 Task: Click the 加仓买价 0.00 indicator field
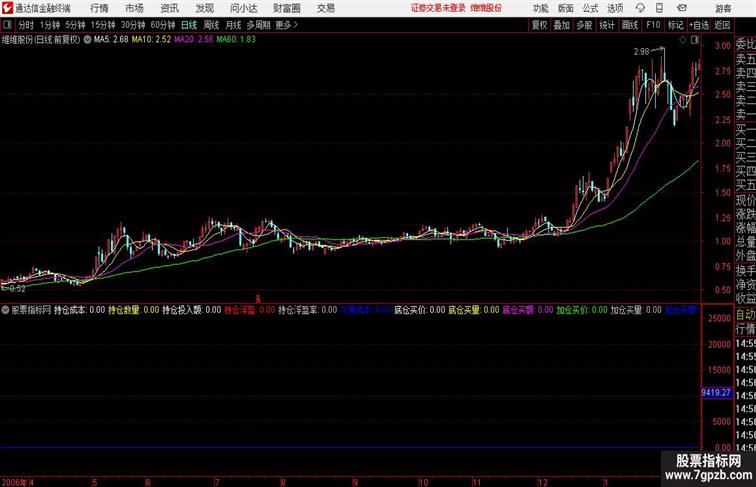pyautogui.click(x=582, y=310)
